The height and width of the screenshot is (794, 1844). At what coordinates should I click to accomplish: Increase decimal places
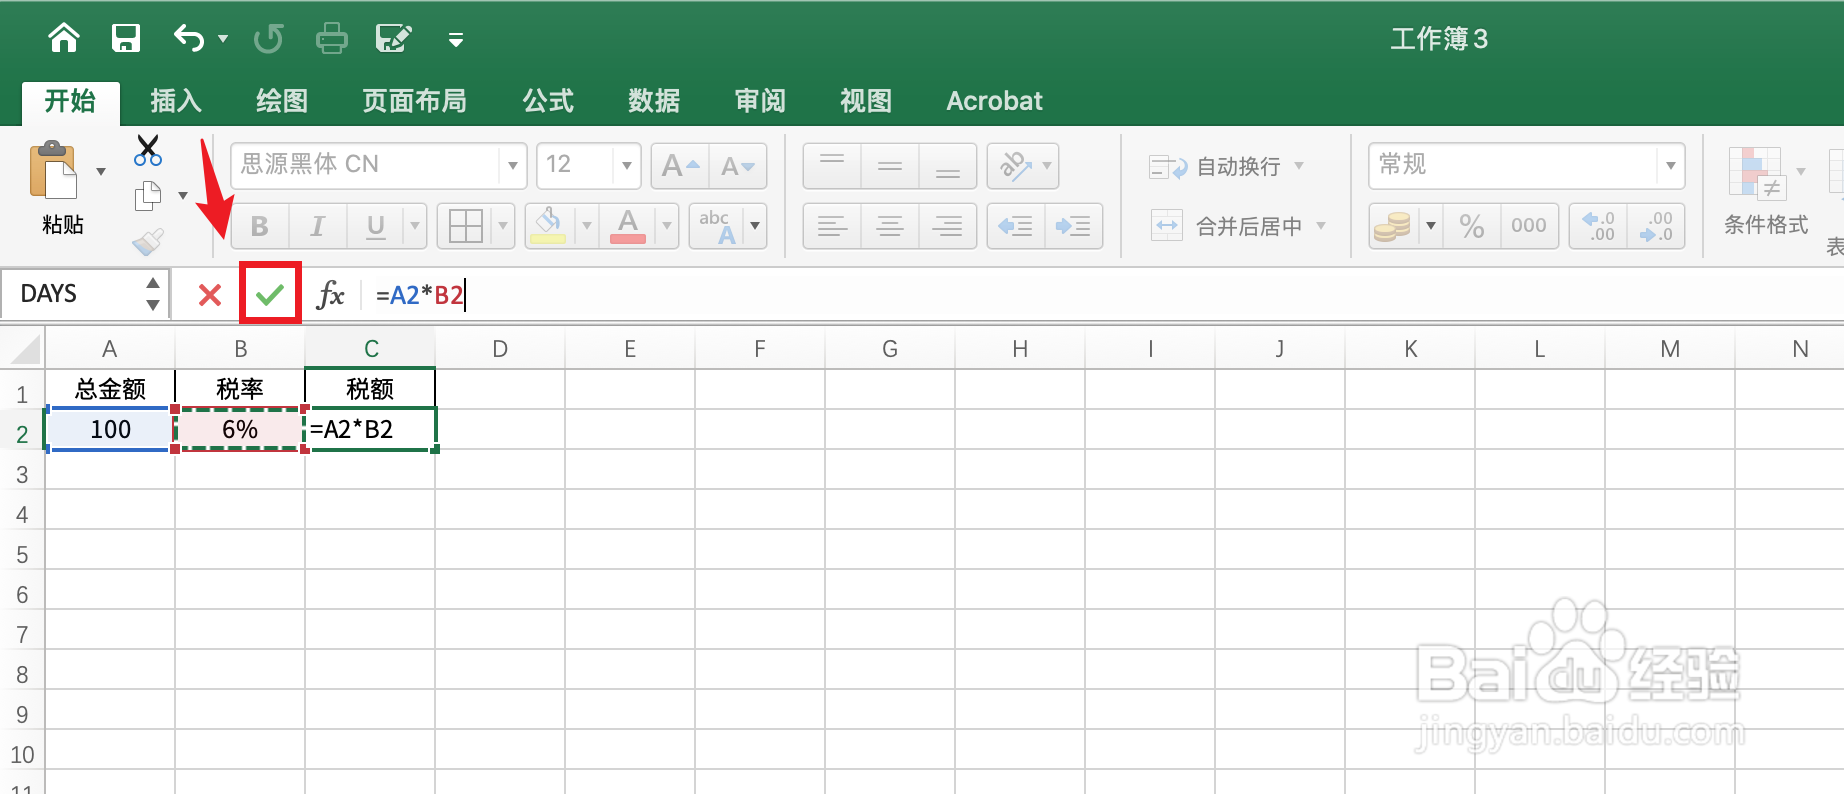point(1598,226)
